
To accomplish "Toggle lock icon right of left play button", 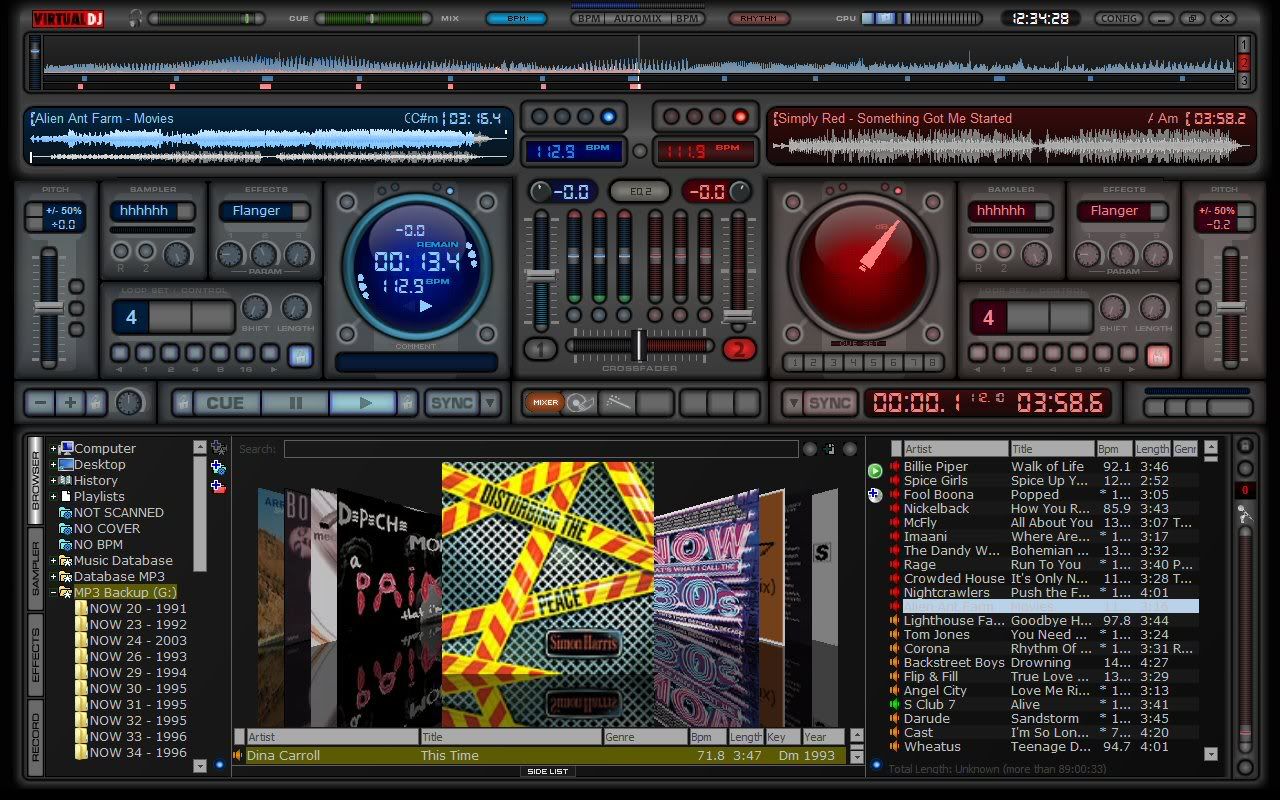I will click(x=408, y=403).
